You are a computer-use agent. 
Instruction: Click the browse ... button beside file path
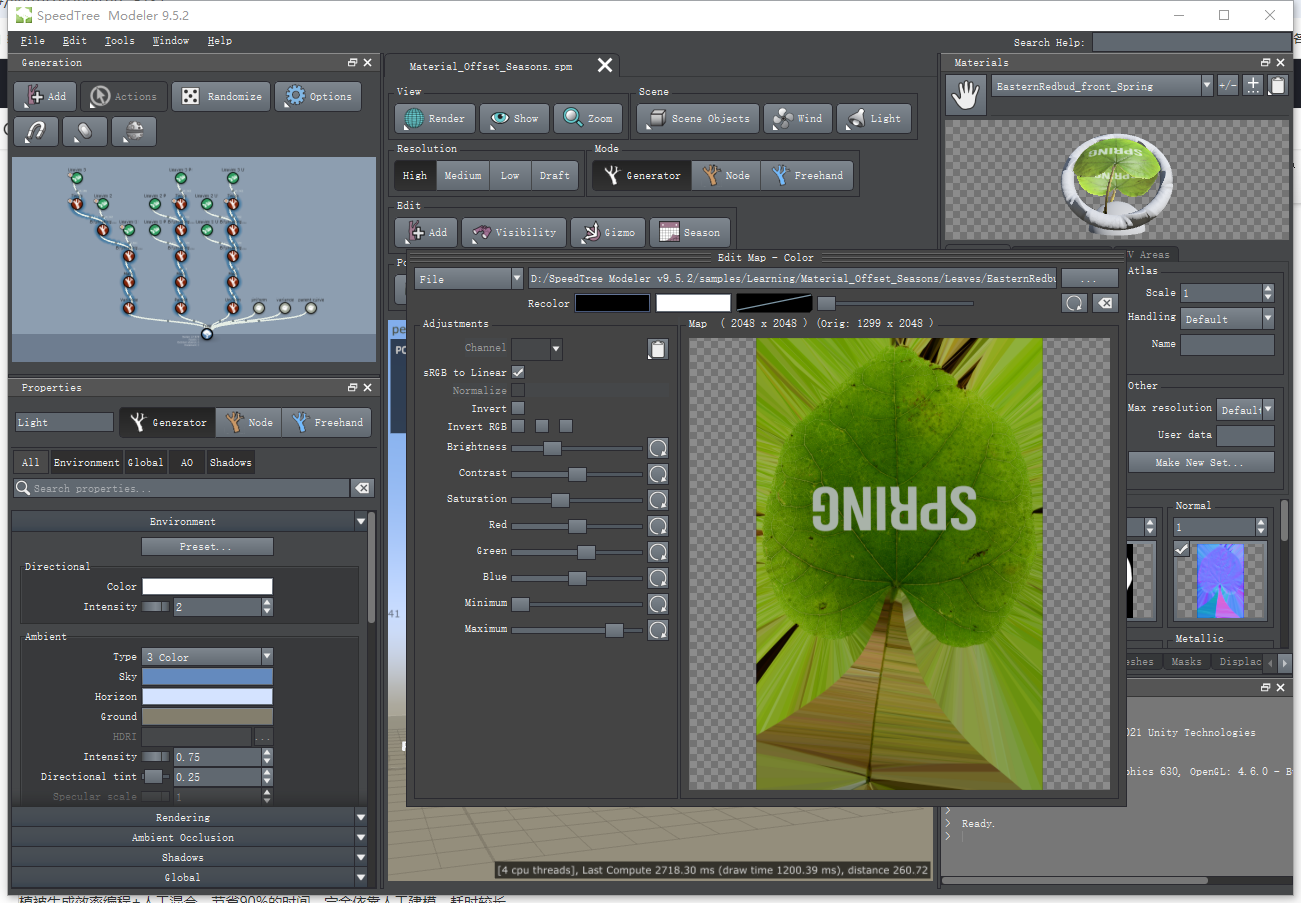point(1089,279)
